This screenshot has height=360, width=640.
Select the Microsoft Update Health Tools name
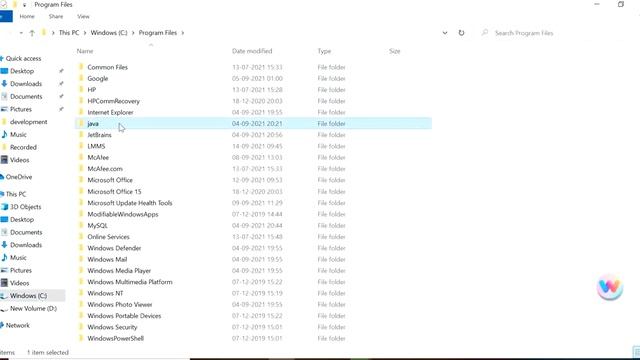pos(130,203)
